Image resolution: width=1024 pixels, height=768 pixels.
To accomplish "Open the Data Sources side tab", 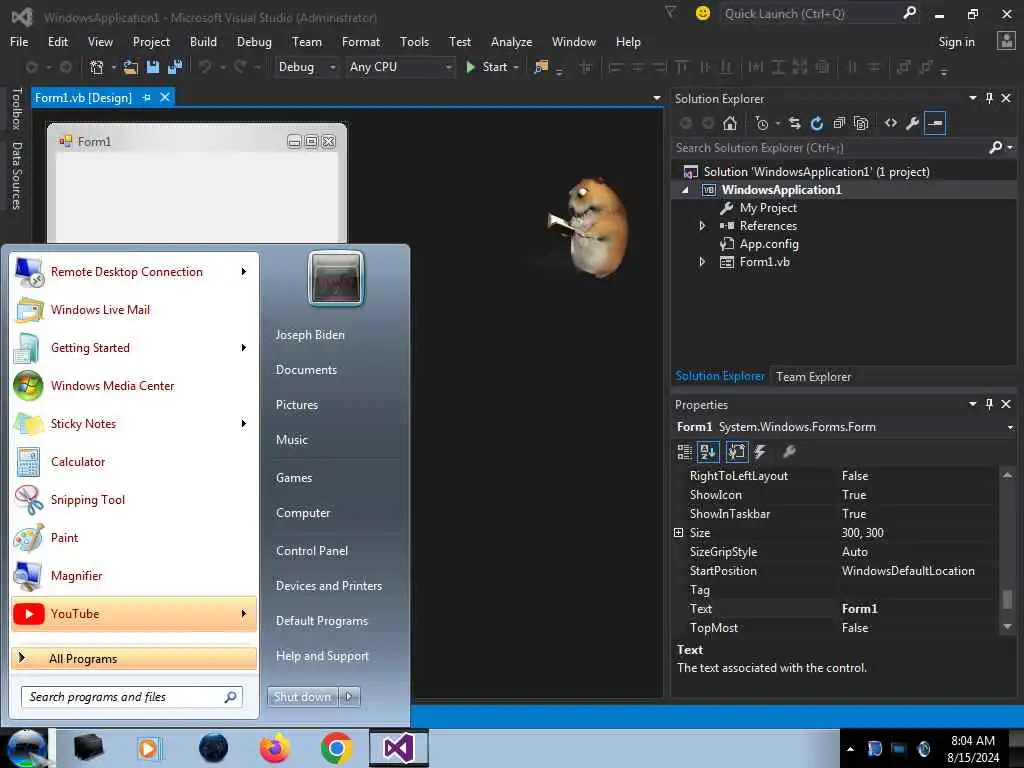I will coord(17,176).
